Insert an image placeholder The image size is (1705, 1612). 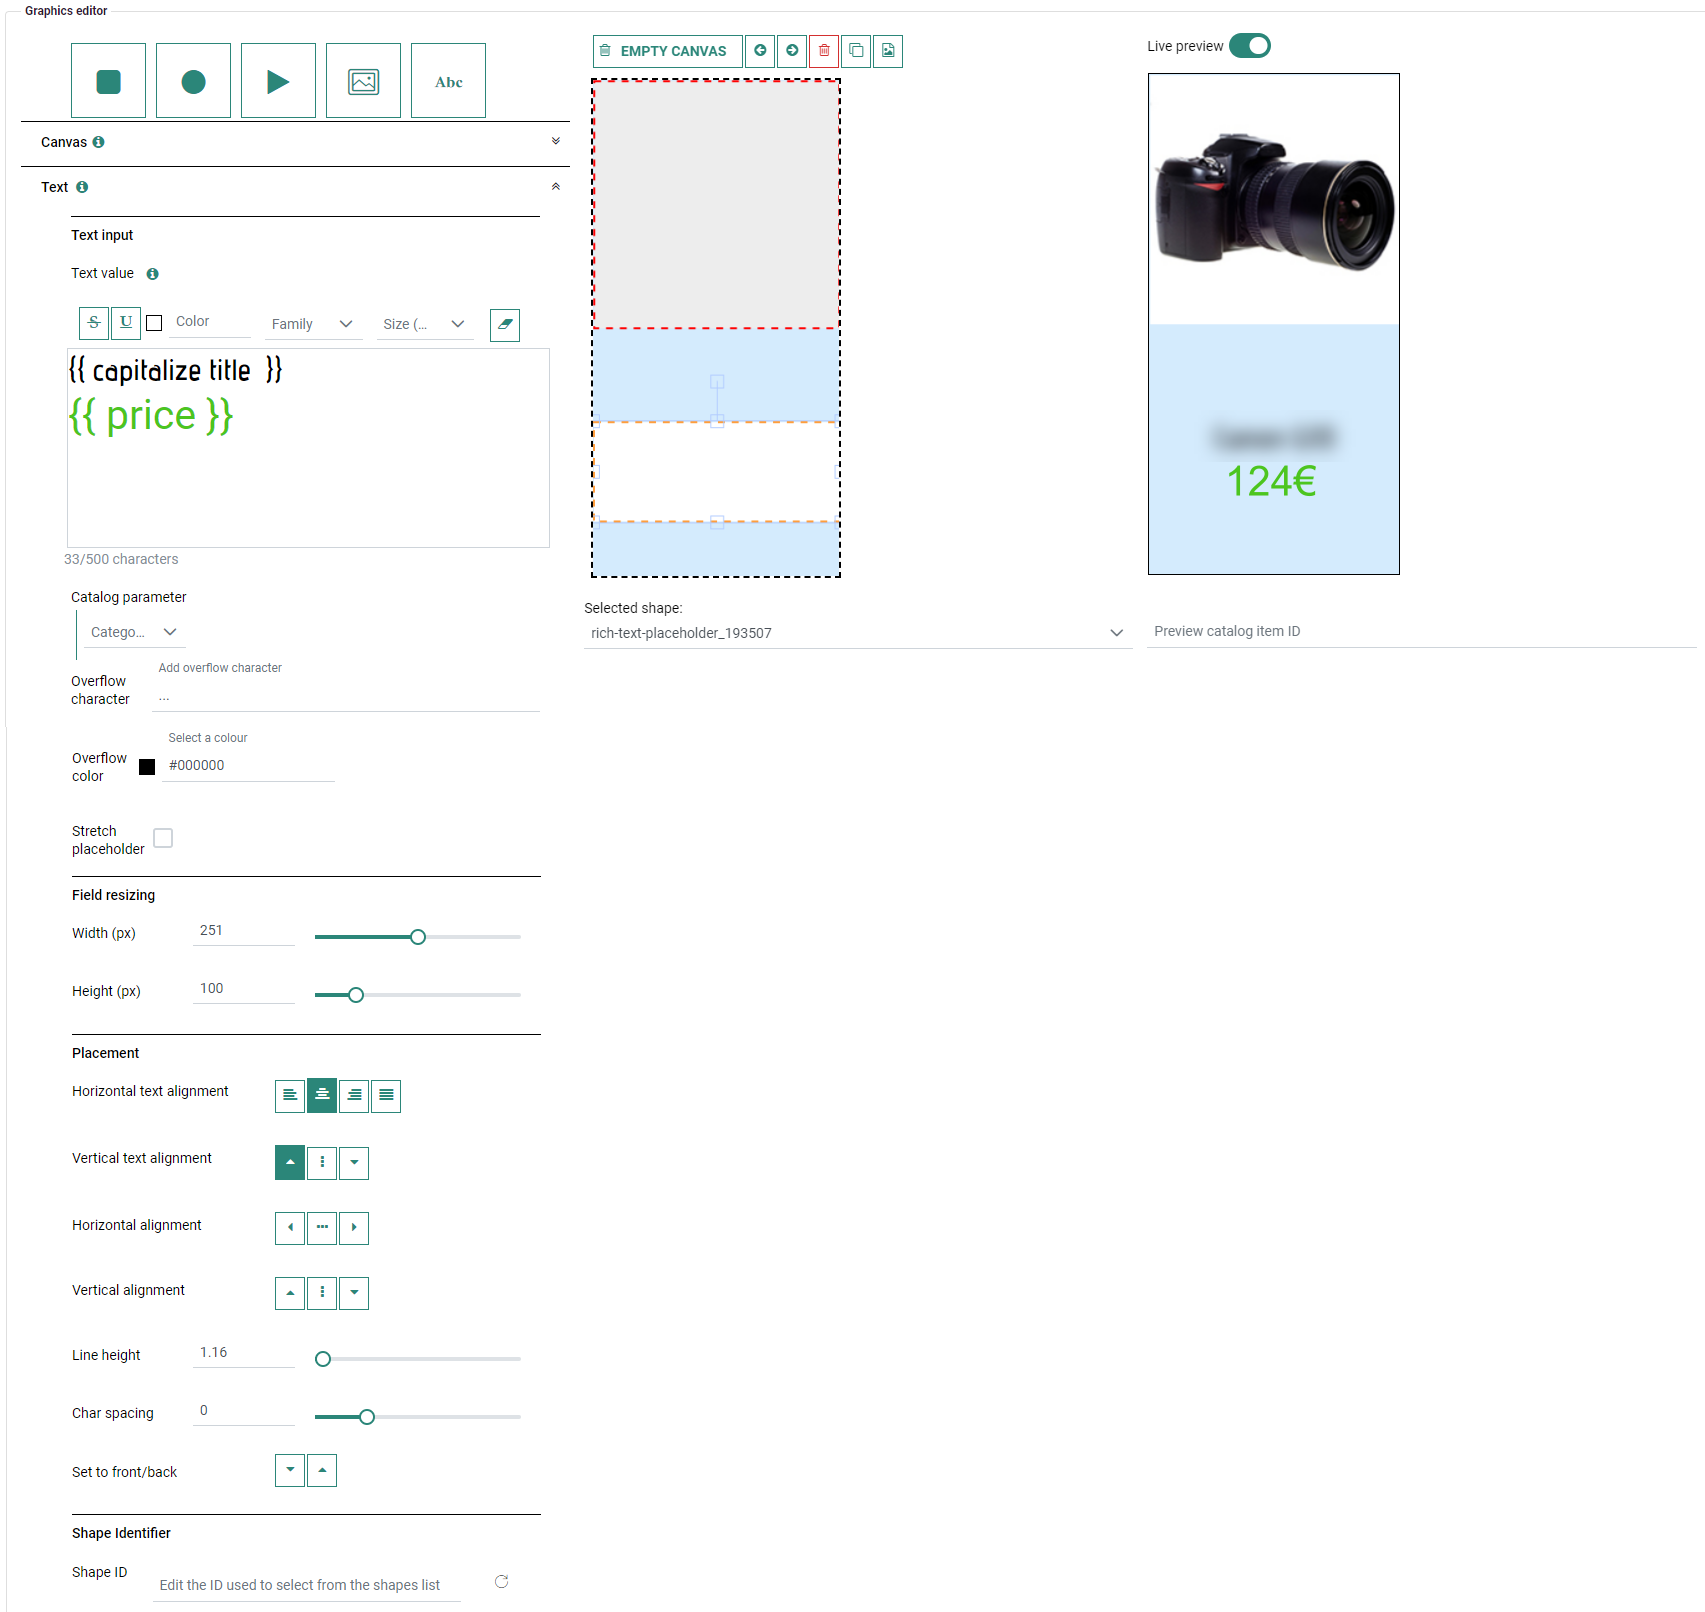[363, 81]
